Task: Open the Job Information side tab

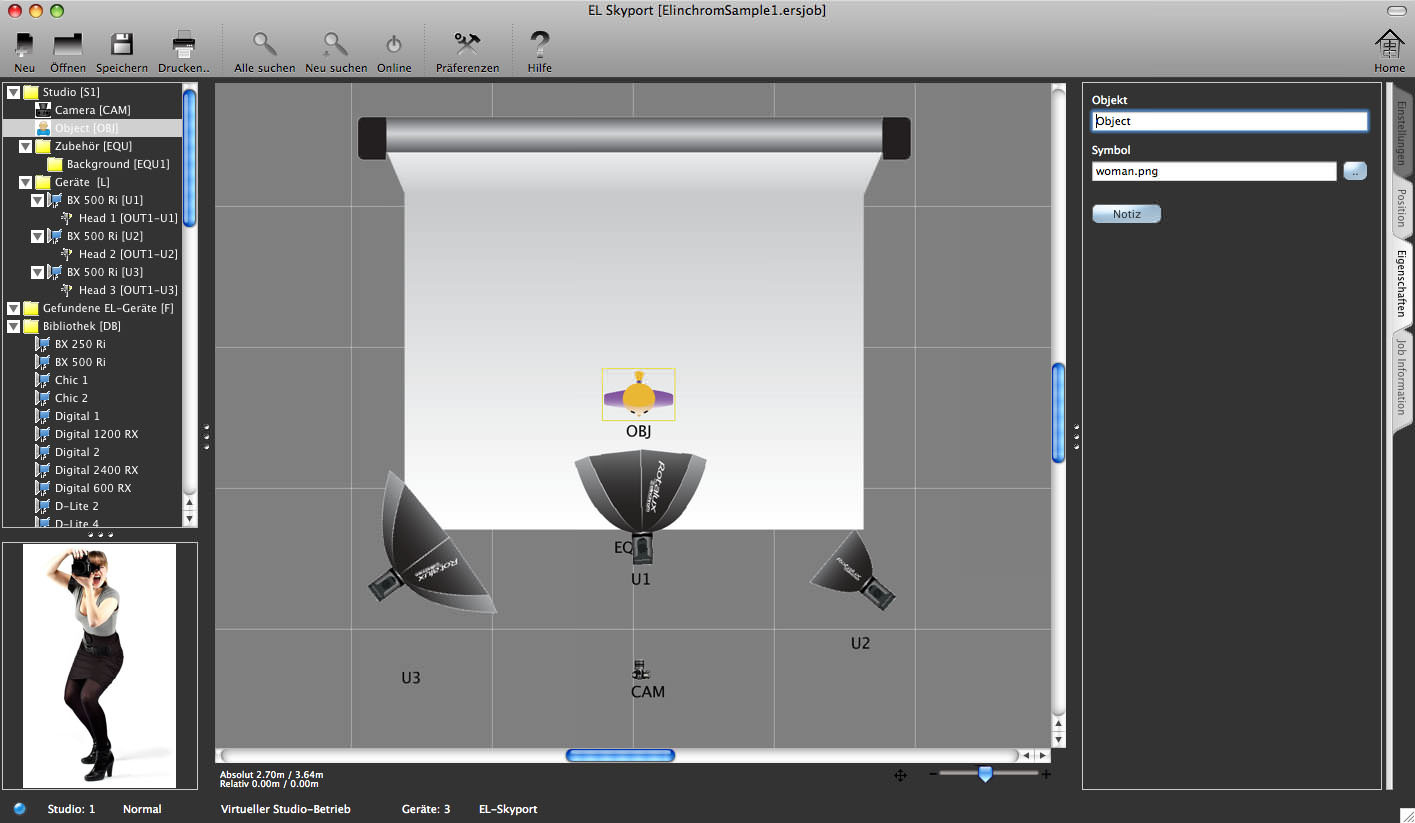Action: tap(1401, 376)
